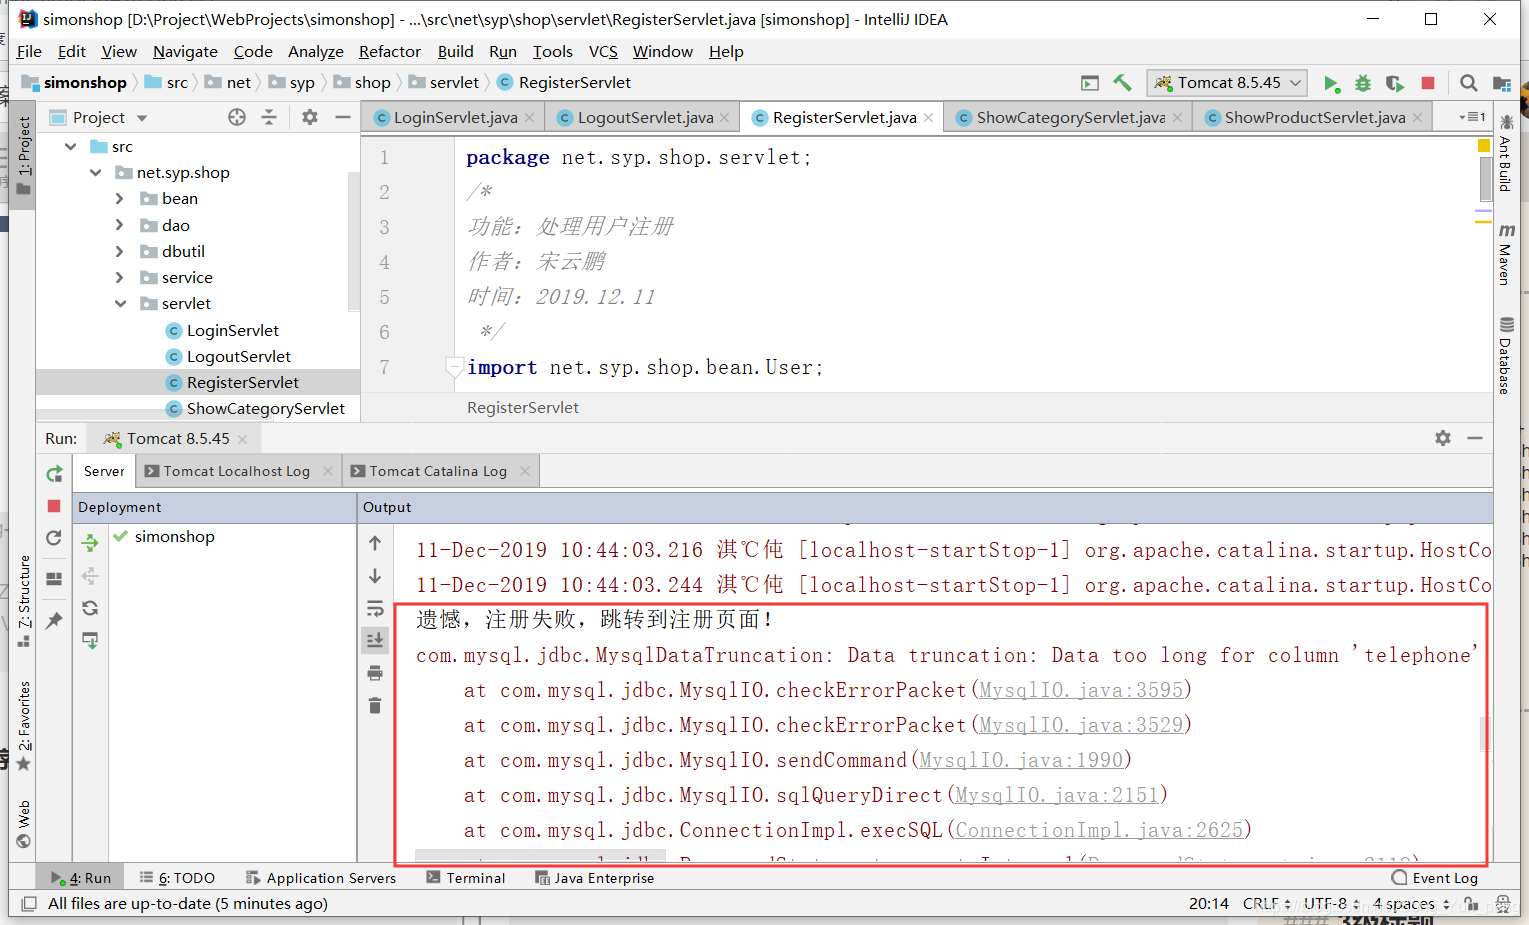Collapse the servlet package
This screenshot has height=925, width=1529.
coord(120,304)
